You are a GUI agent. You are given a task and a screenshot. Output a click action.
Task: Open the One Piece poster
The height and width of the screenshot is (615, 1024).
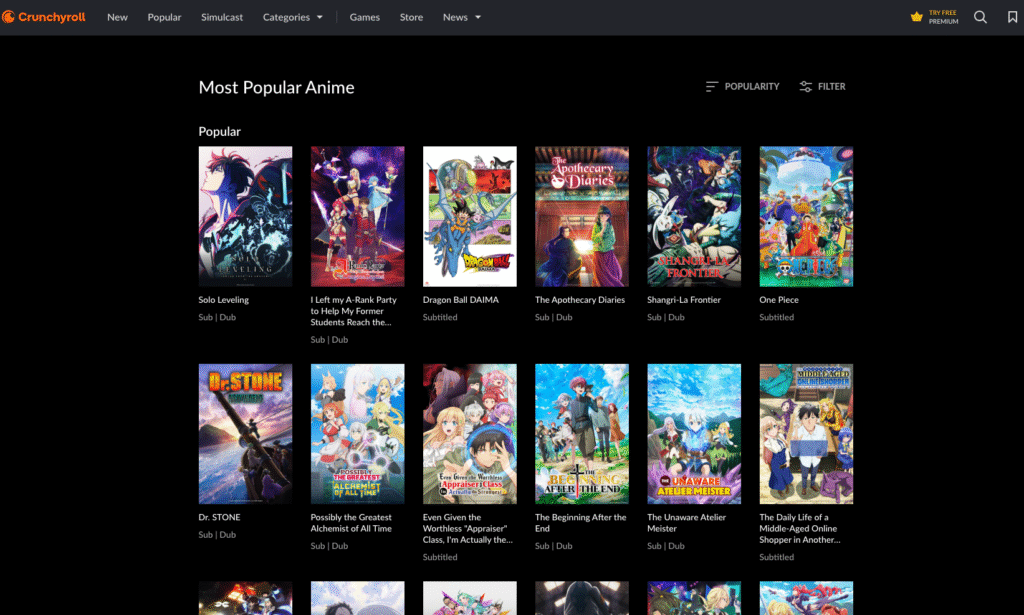click(x=807, y=216)
